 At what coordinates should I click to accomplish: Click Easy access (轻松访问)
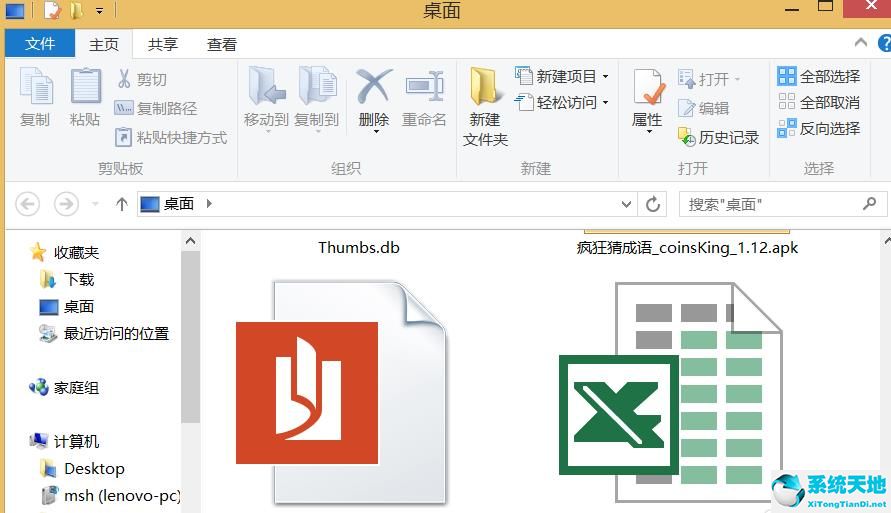pyautogui.click(x=555, y=102)
